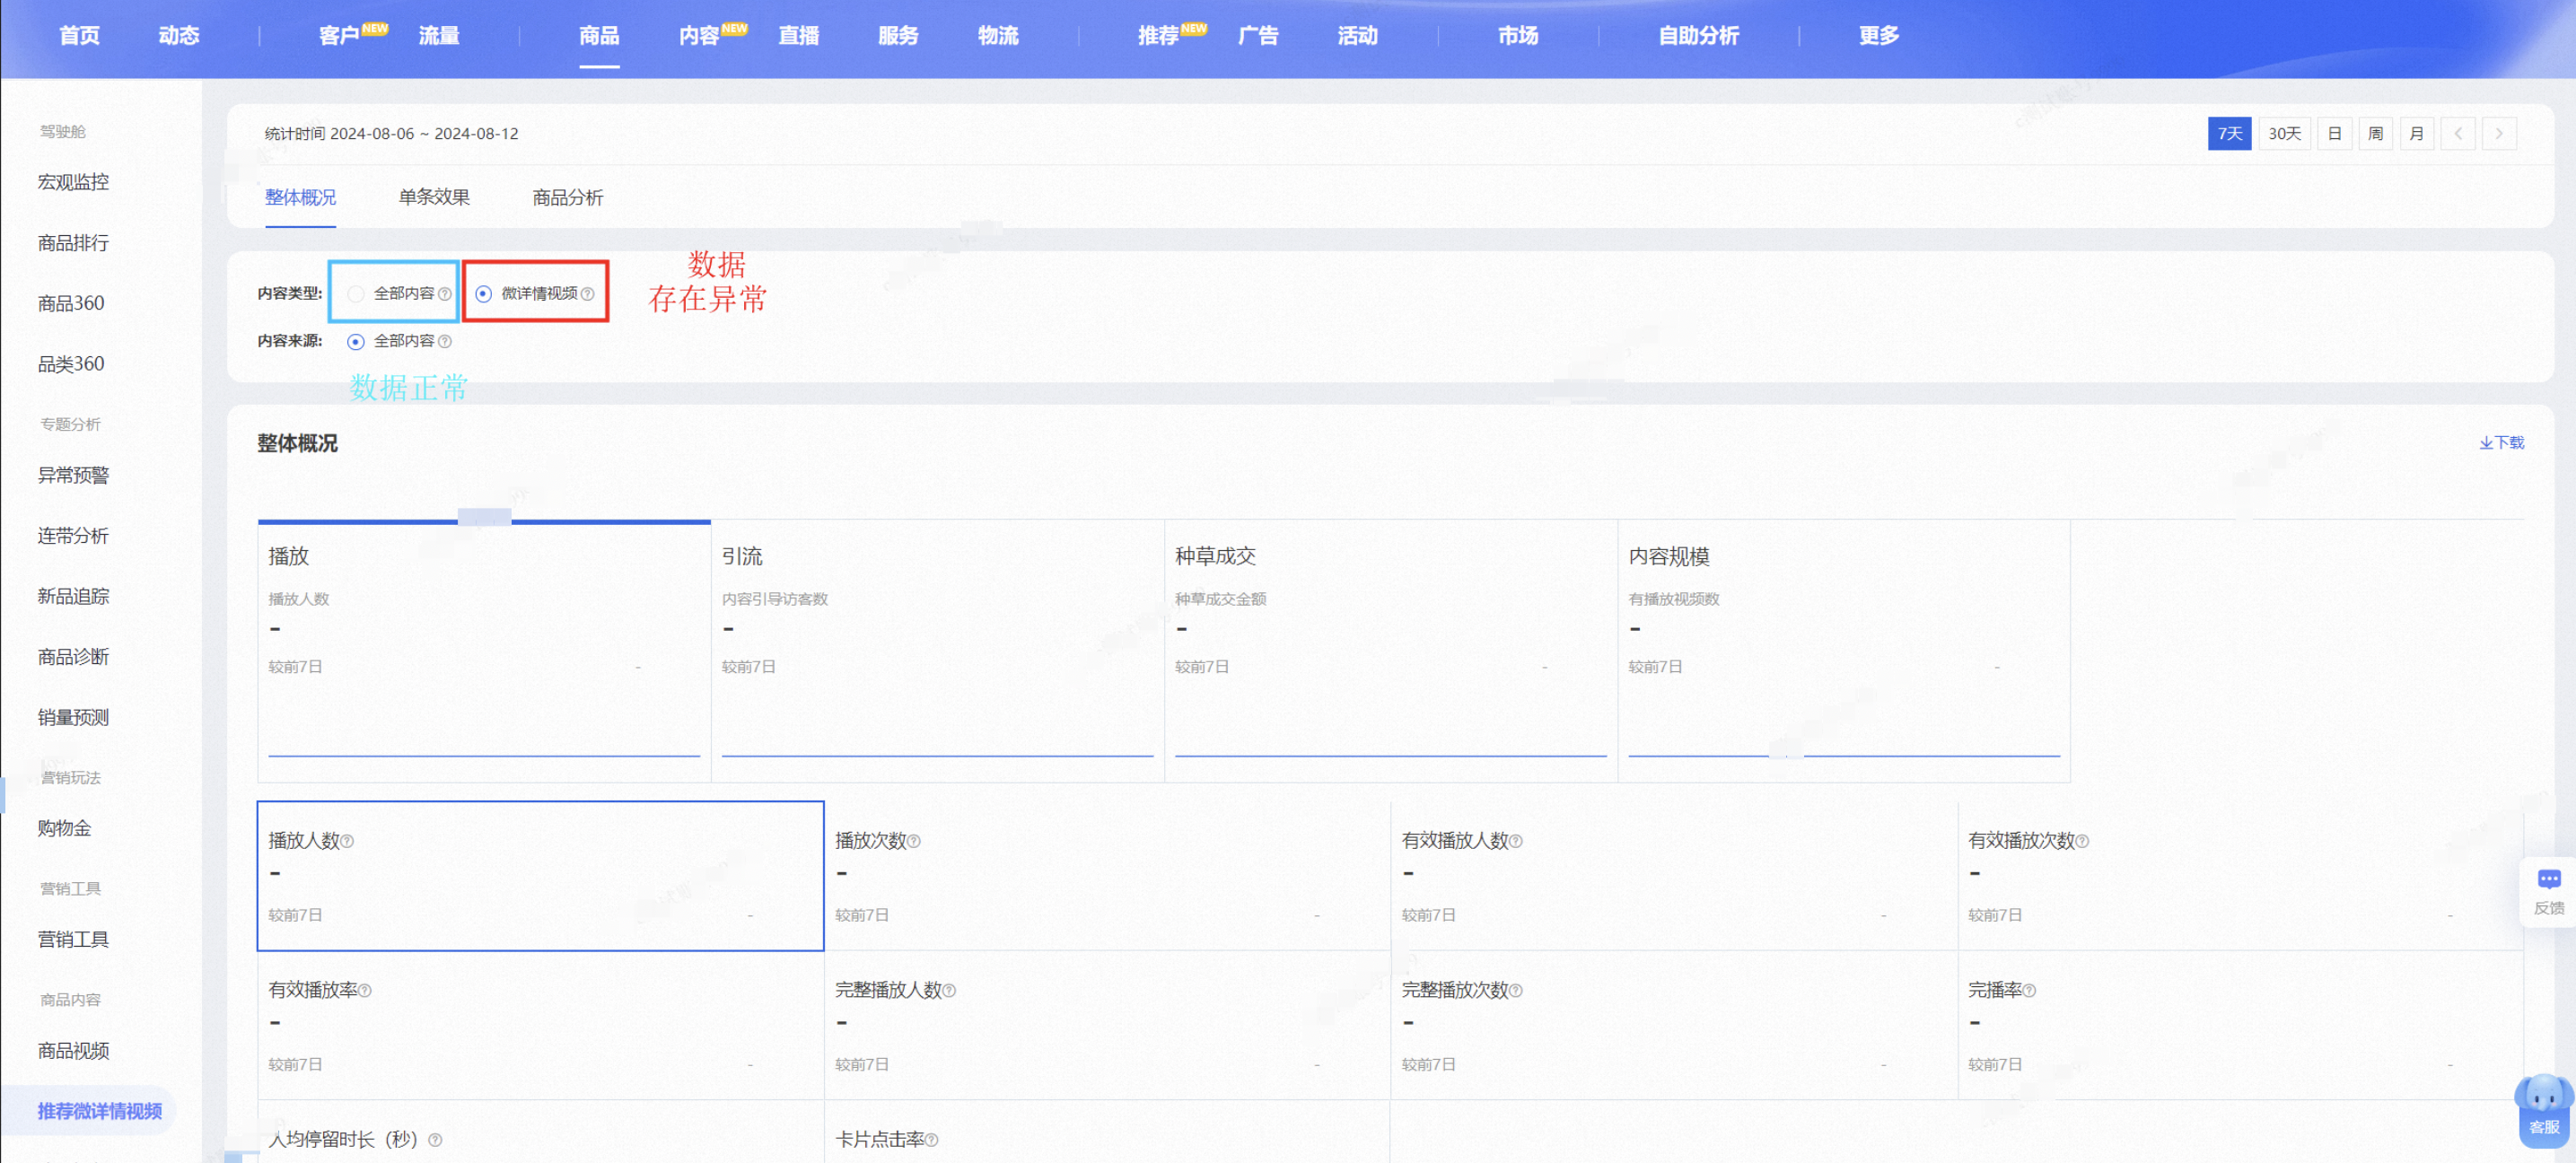Show tooltip icon for 播放人数 metric
Image resolution: width=2576 pixels, height=1163 pixels.
pos(347,841)
